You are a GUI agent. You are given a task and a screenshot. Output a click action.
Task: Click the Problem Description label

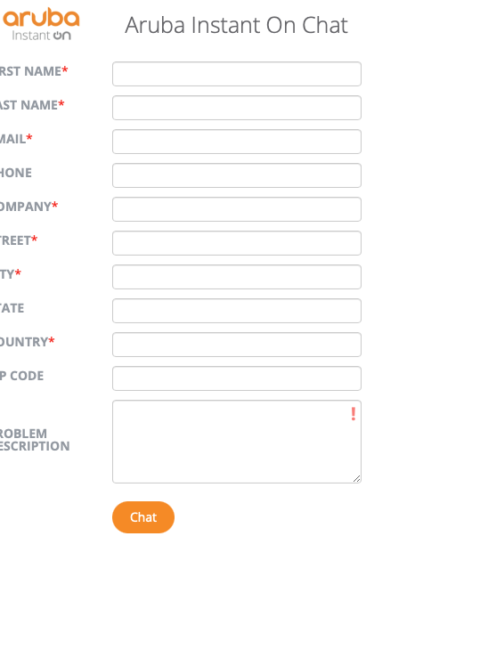click(x=35, y=440)
